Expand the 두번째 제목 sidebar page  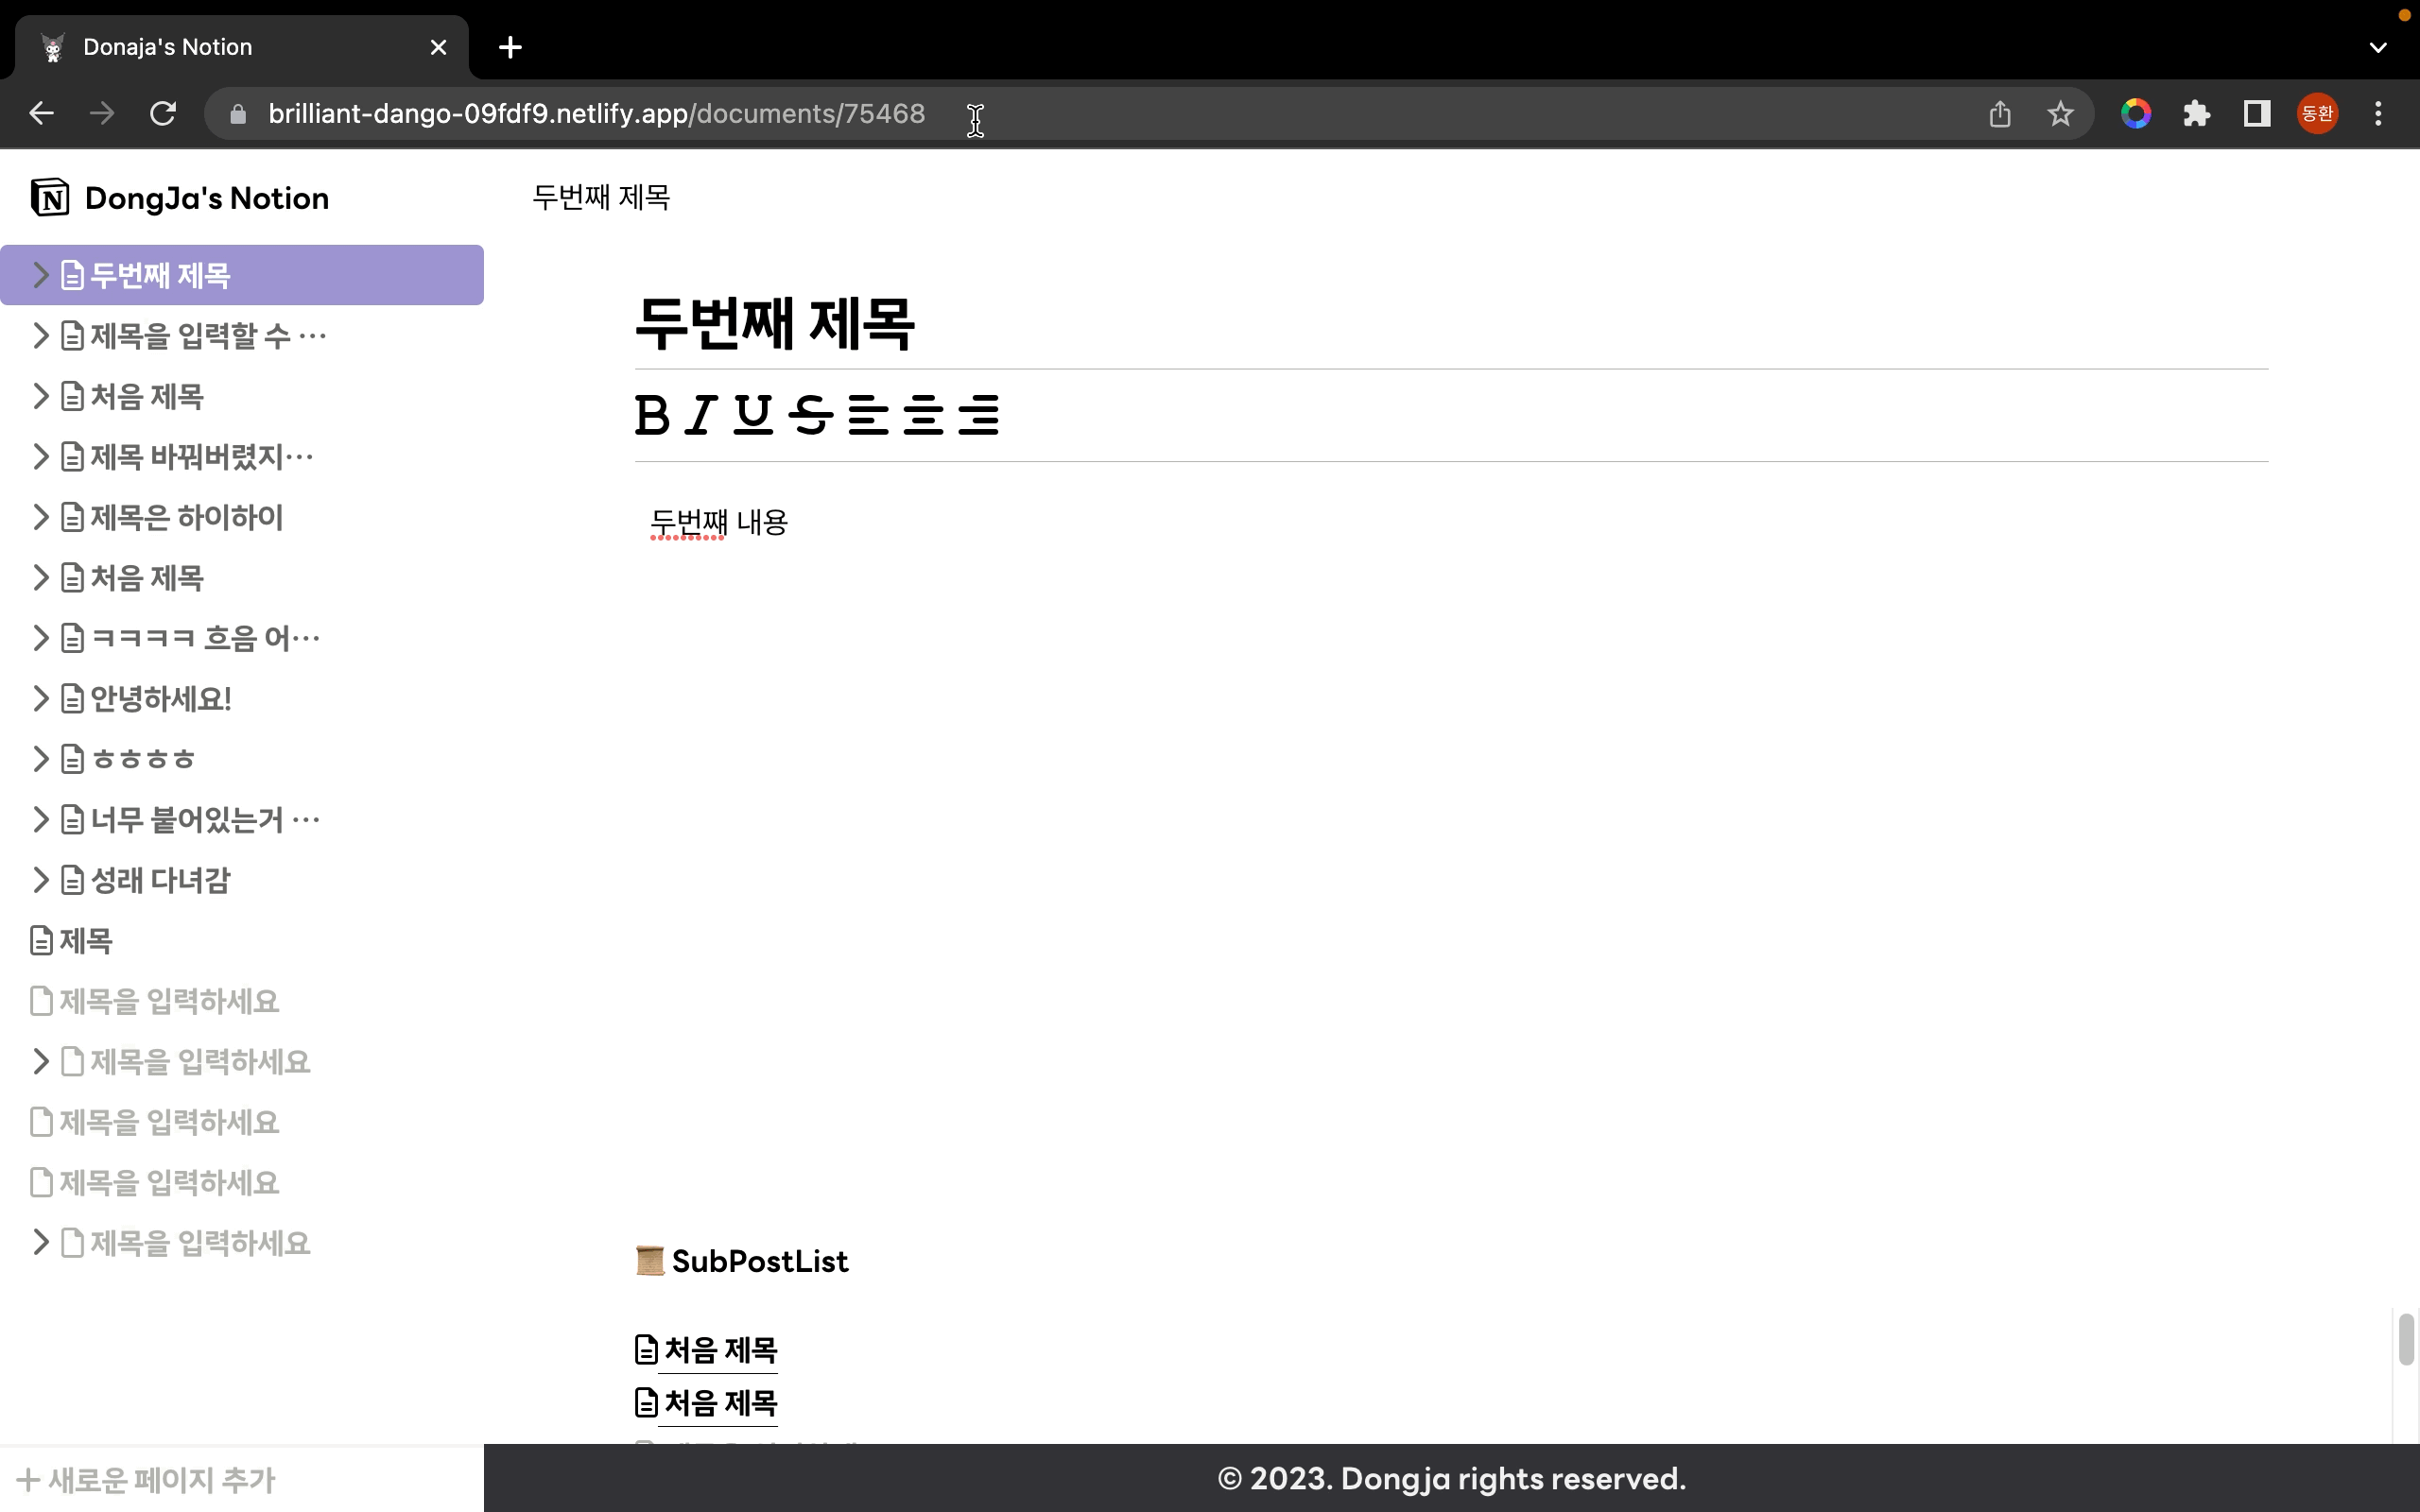tap(40, 275)
